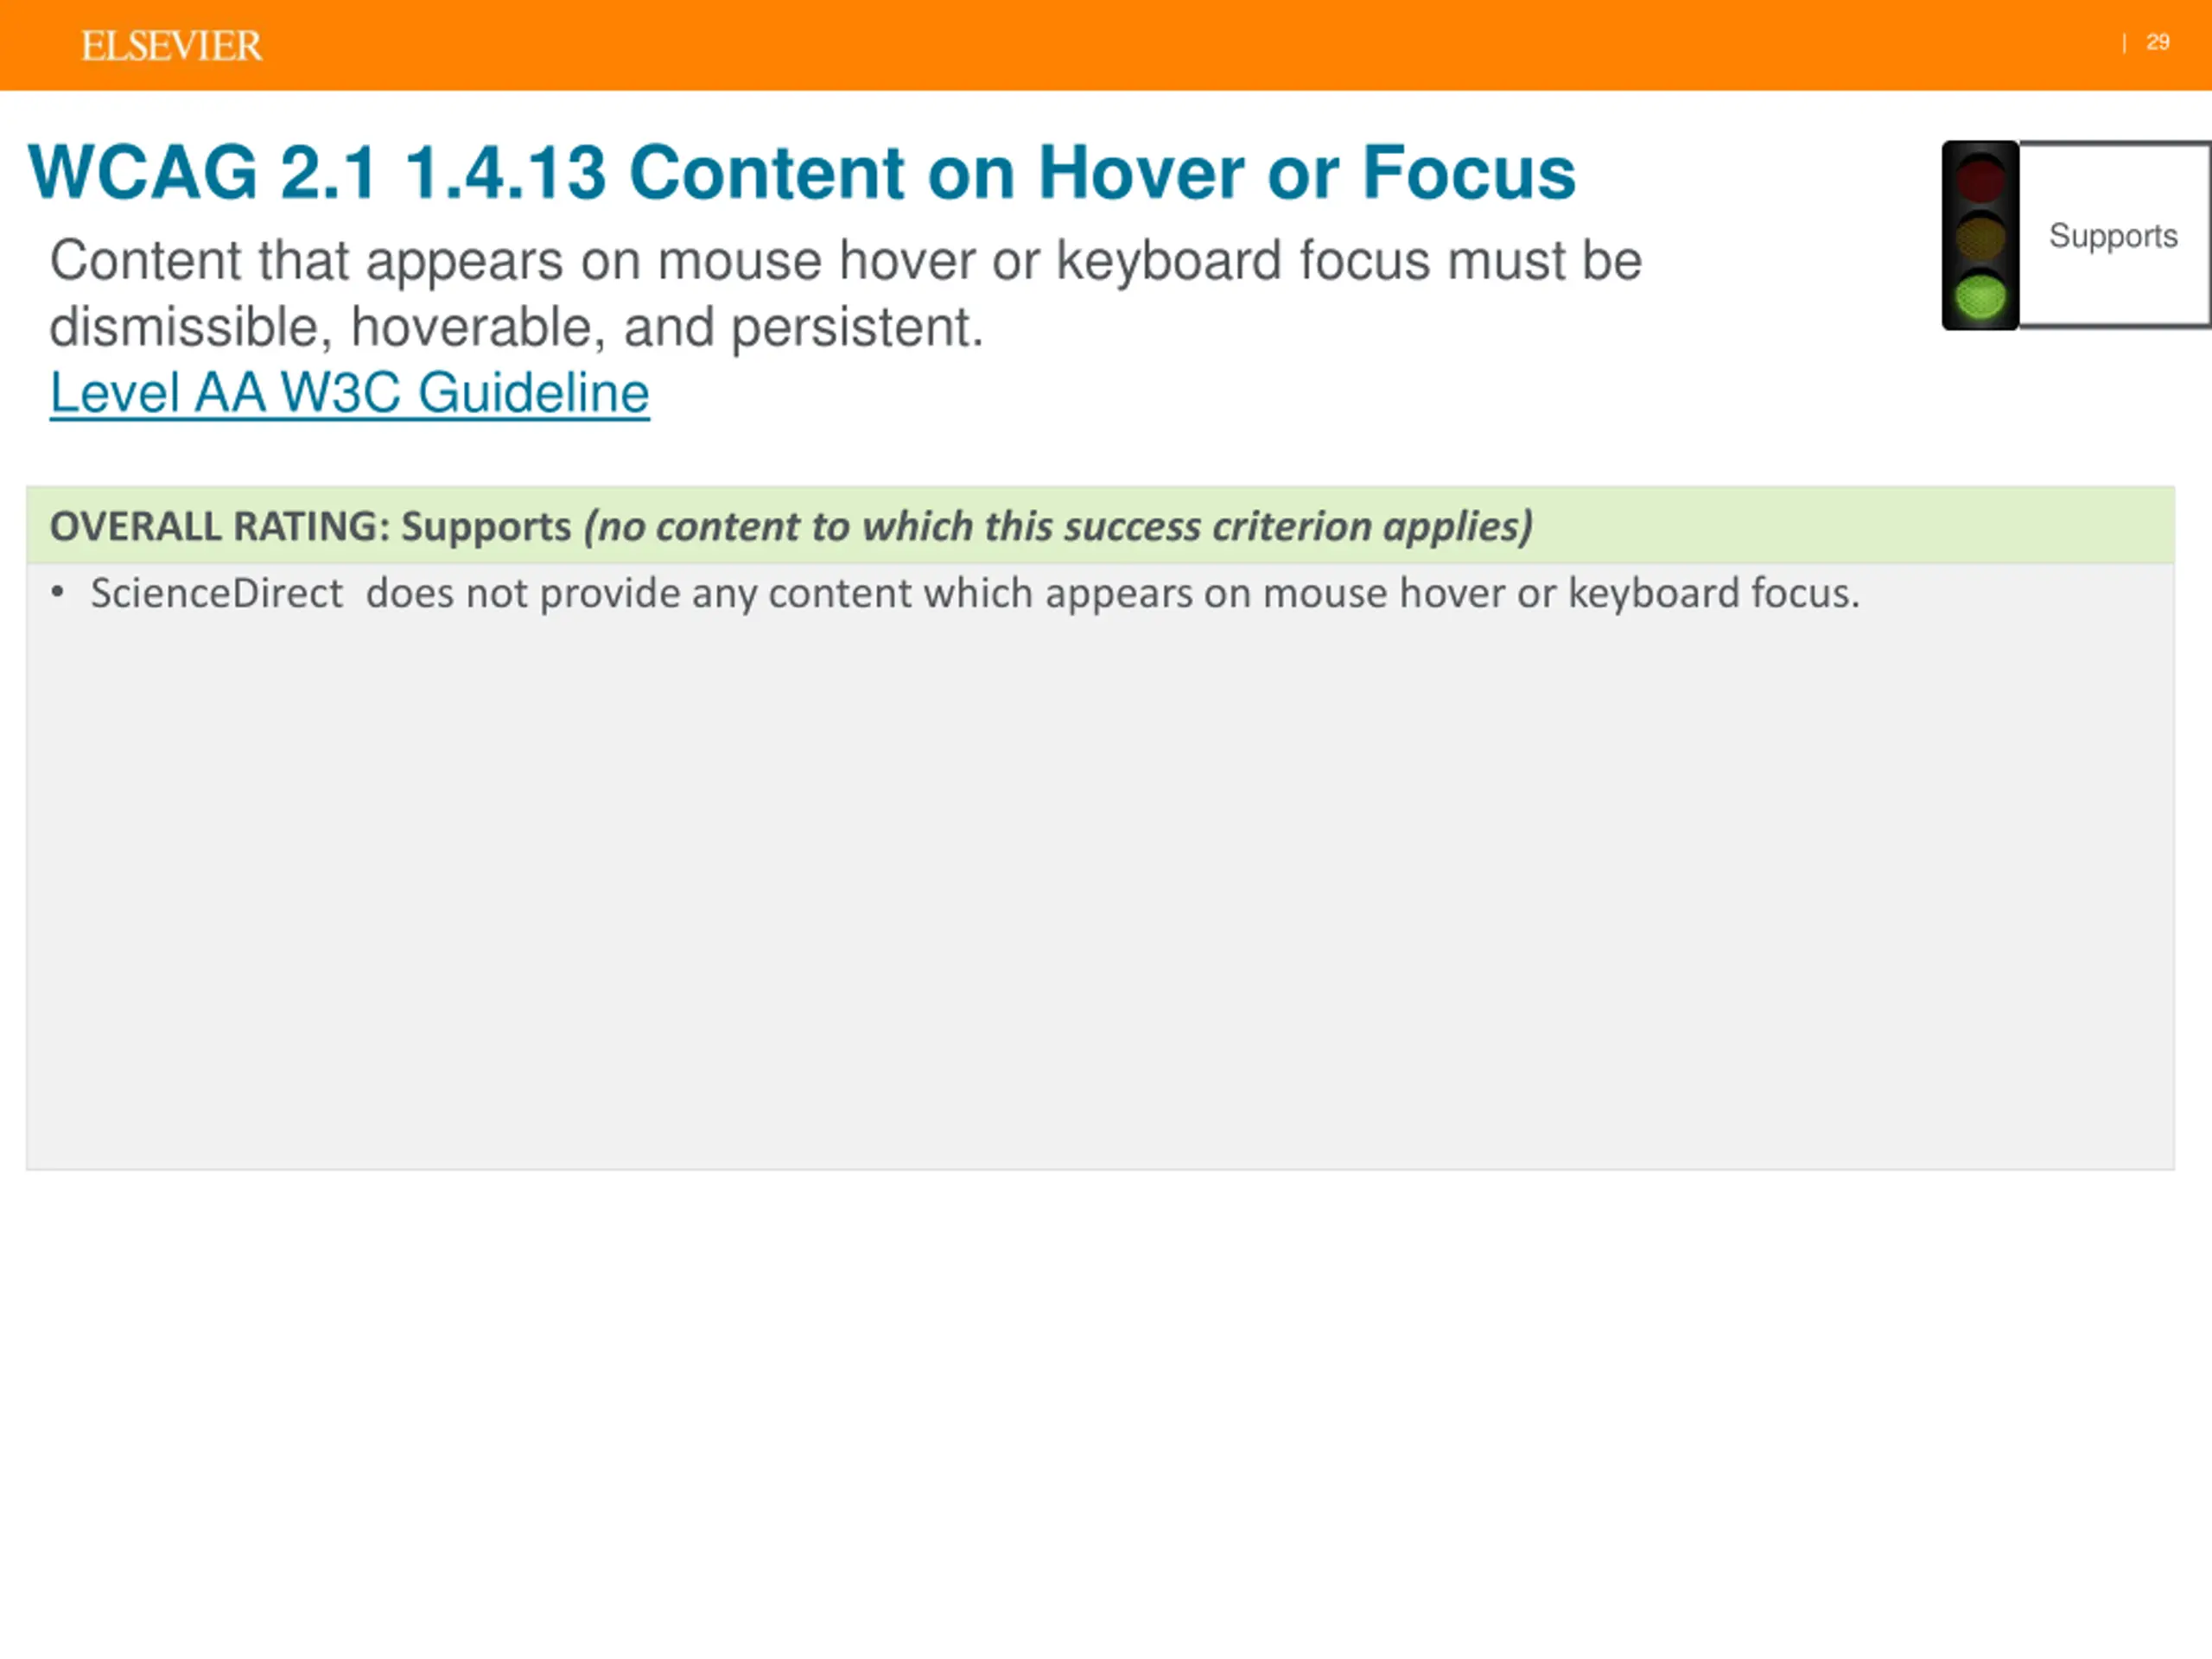Click the separator bar beside page number

coord(2124,43)
